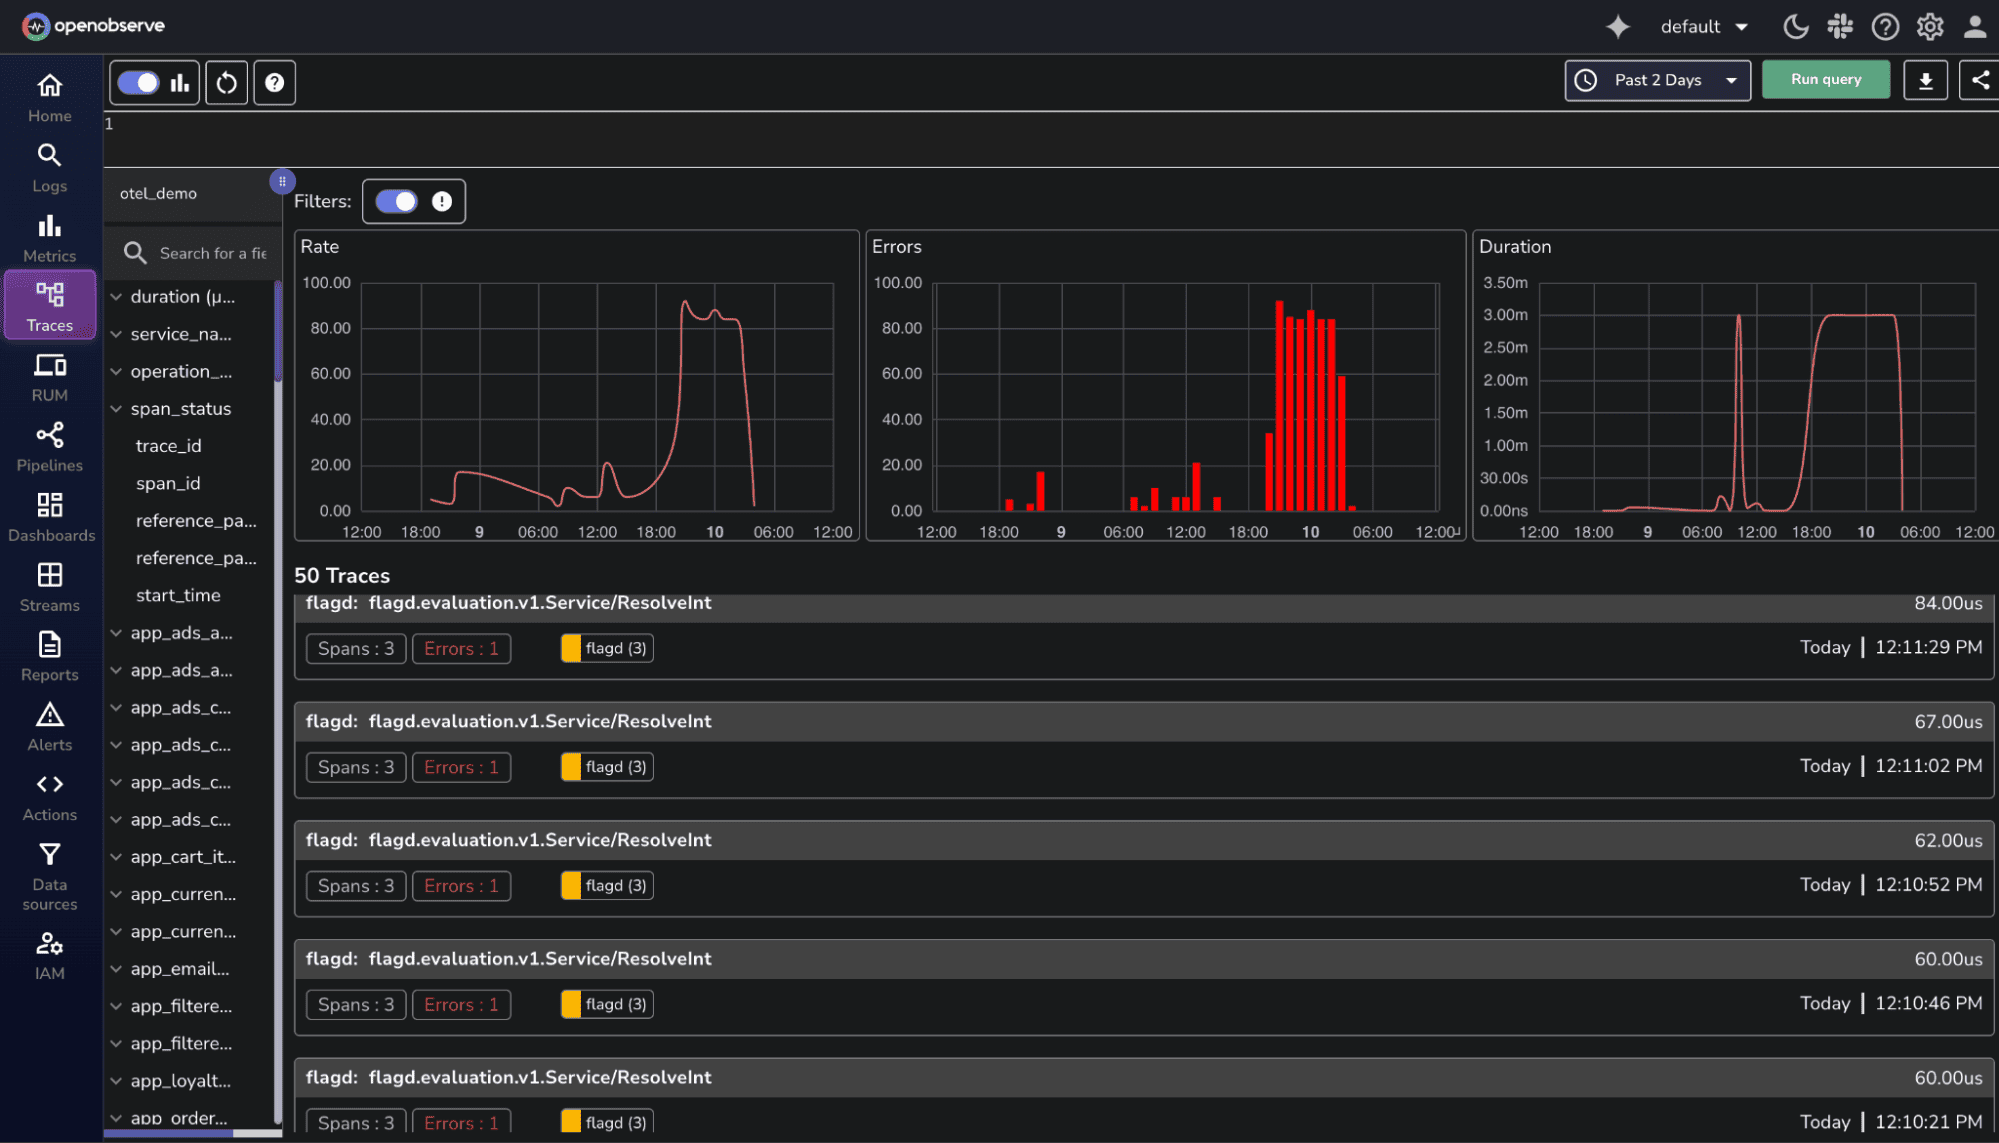This screenshot has width=1999, height=1143.
Task: Toggle the Filters switch
Action: click(x=397, y=202)
